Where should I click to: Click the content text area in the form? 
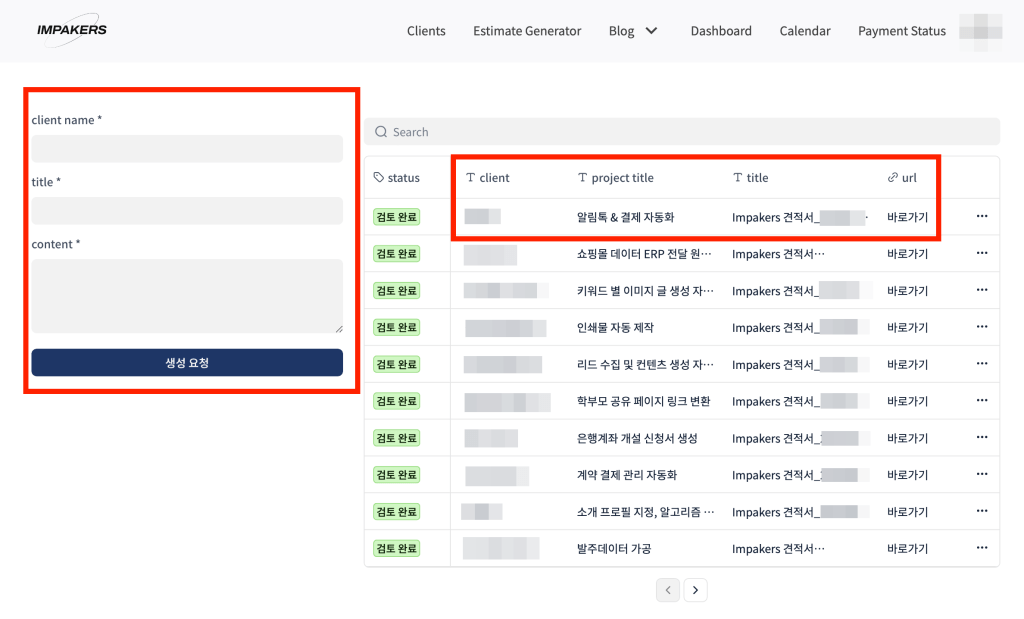coord(186,295)
